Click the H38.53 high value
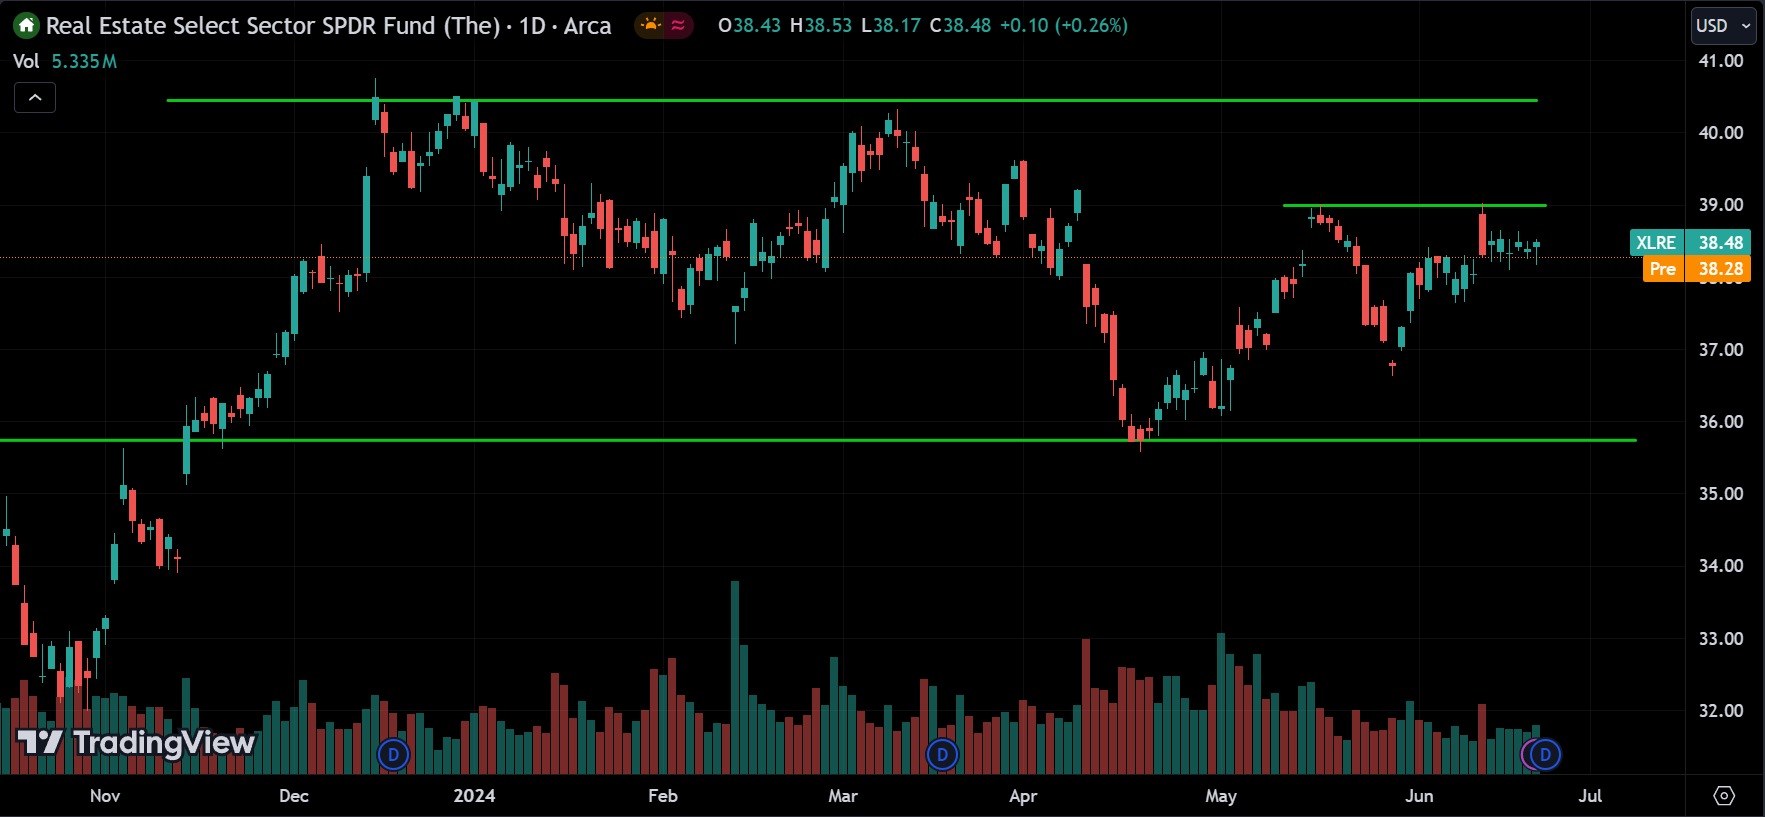 tap(821, 26)
